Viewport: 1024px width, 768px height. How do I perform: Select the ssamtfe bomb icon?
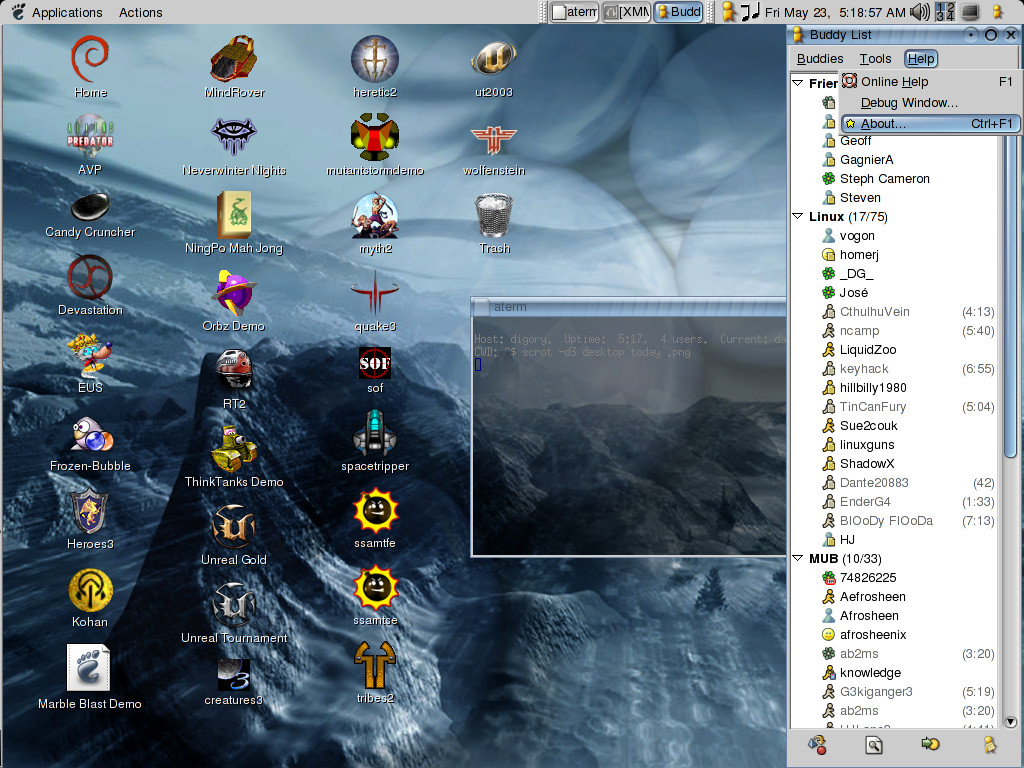click(x=375, y=511)
